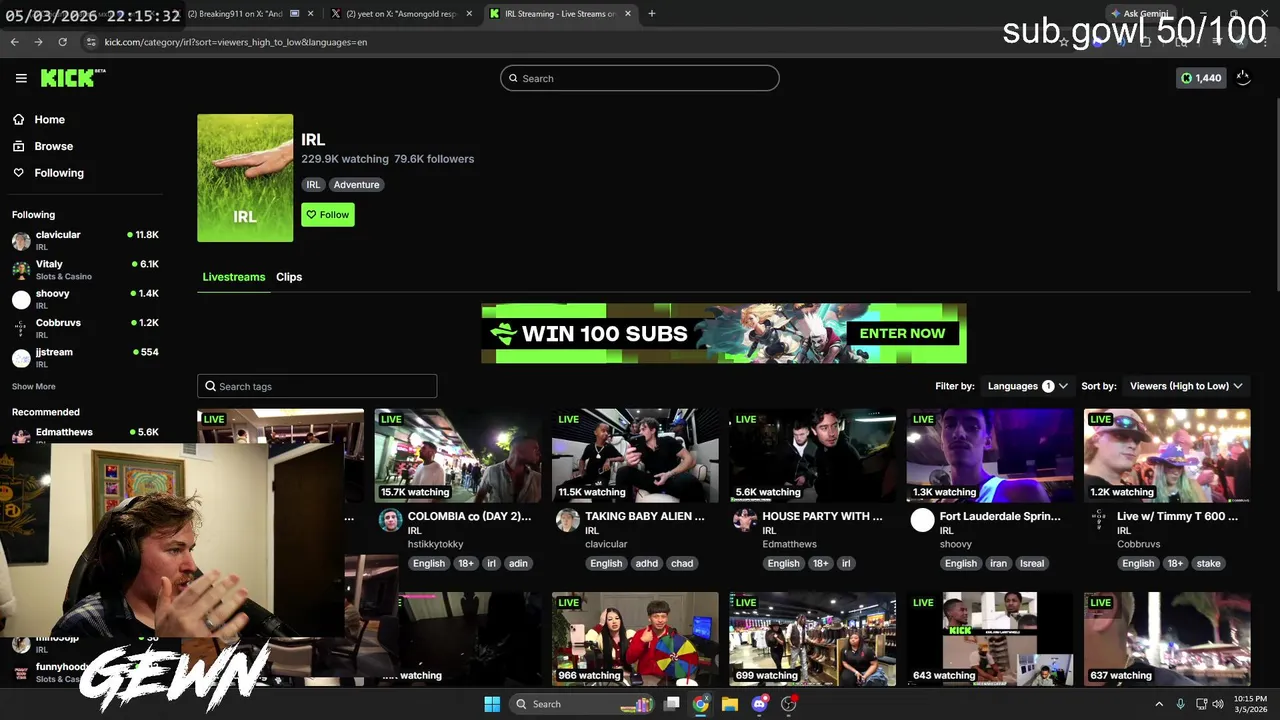Expand Show More under Following
Viewport: 1280px width, 720px height.
click(33, 386)
